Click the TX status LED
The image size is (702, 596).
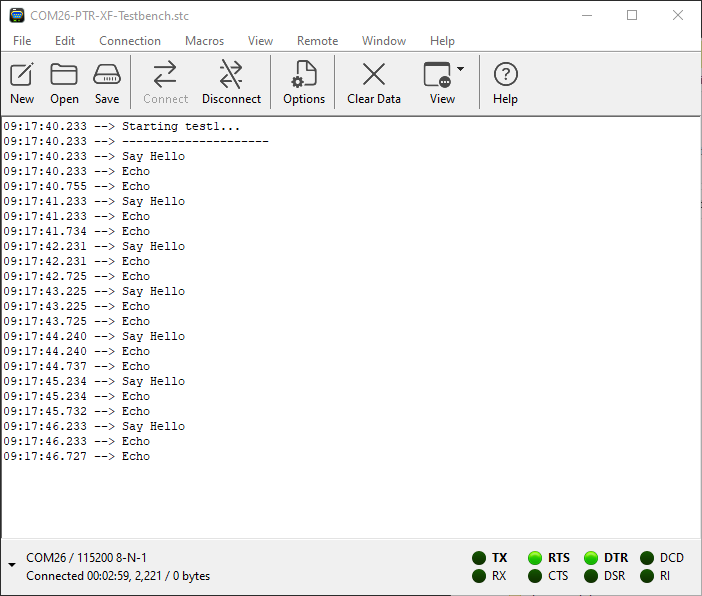click(x=479, y=558)
